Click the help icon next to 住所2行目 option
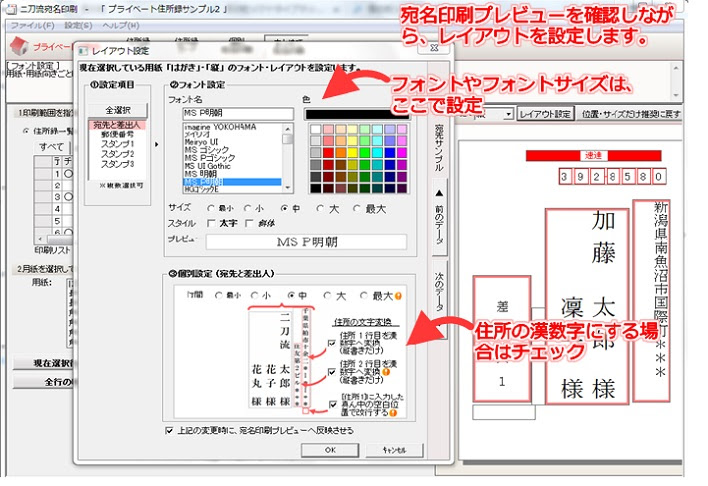The image size is (708, 486). (386, 372)
